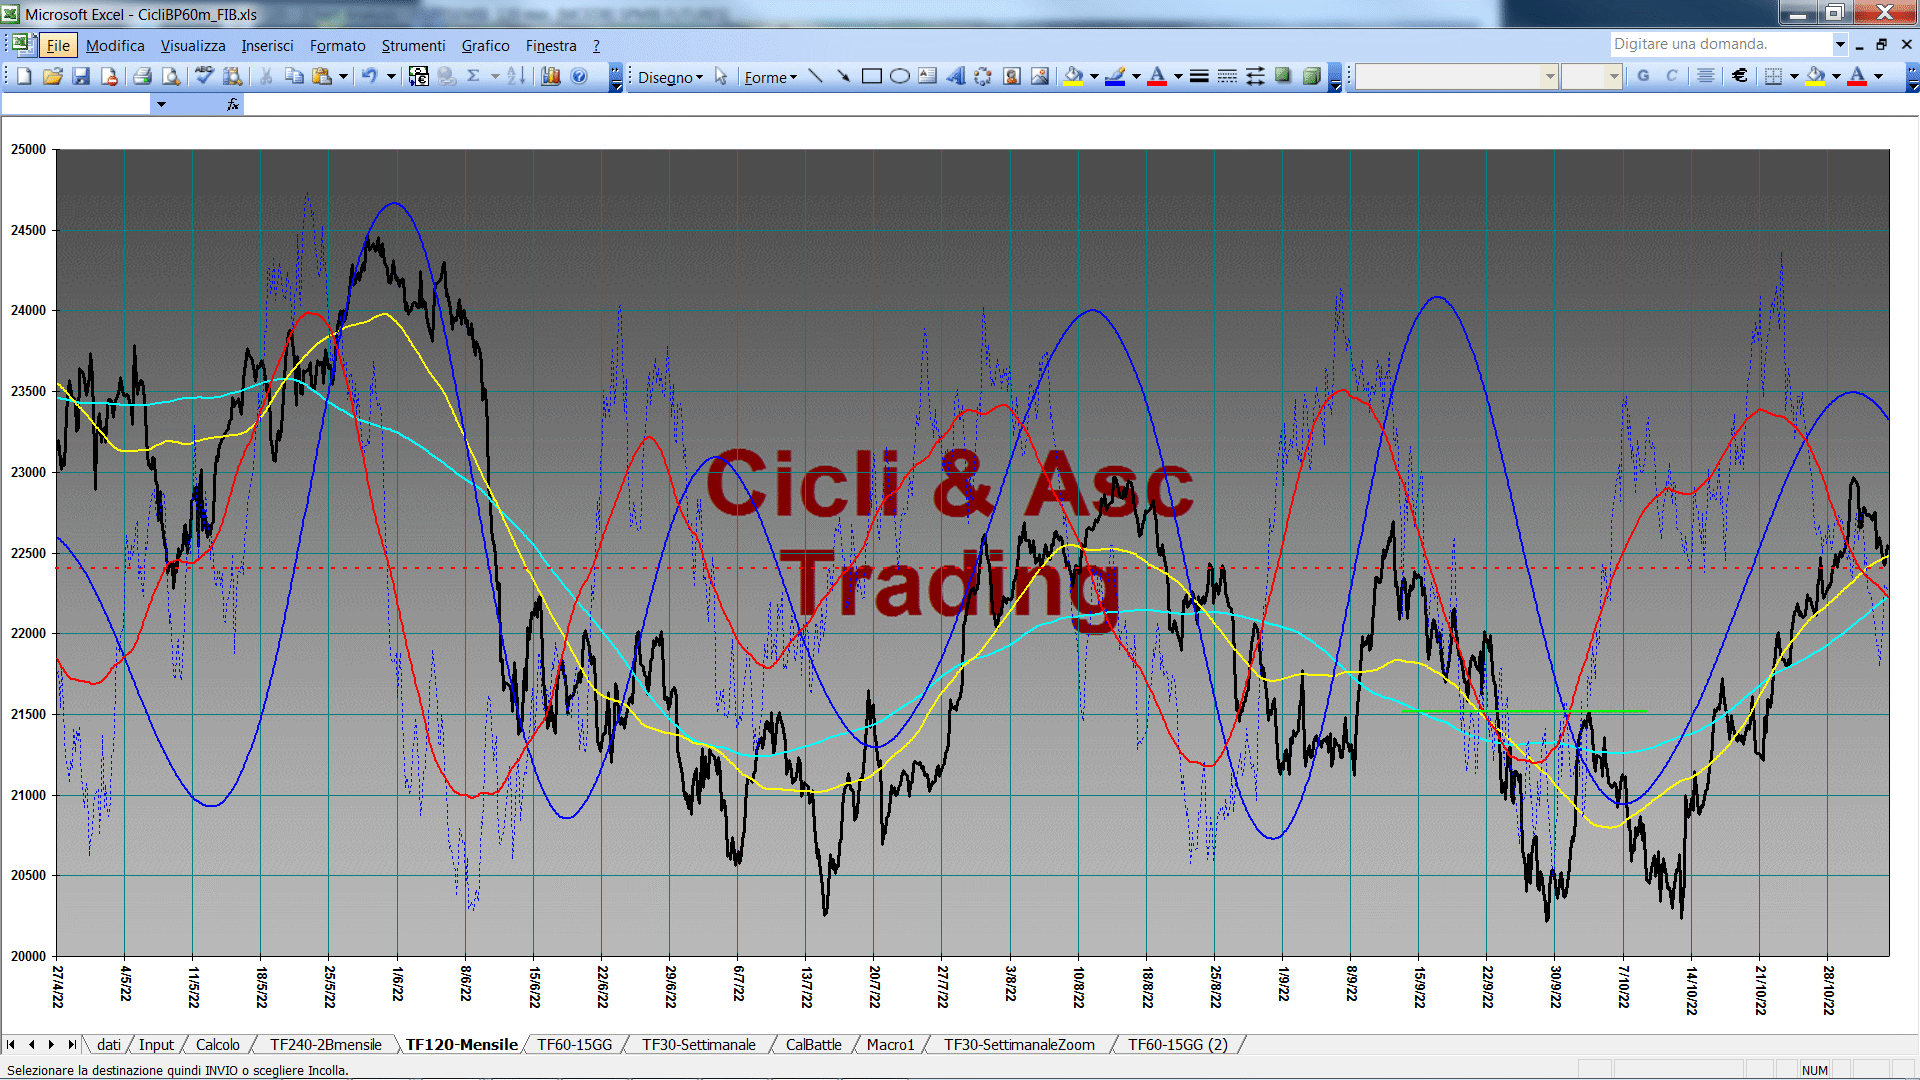
Task: Switch to the CalBattle sheet tab
Action: (813, 1044)
